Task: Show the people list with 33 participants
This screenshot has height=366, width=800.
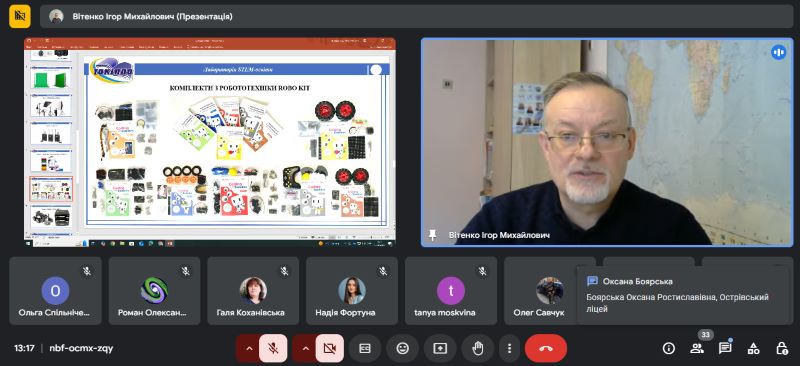Action: 697,348
